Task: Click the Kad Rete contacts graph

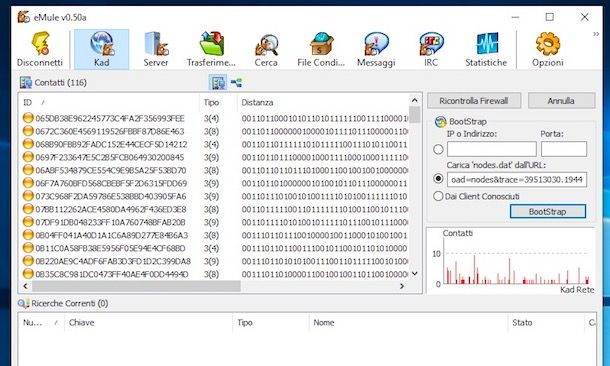Action: click(x=511, y=261)
